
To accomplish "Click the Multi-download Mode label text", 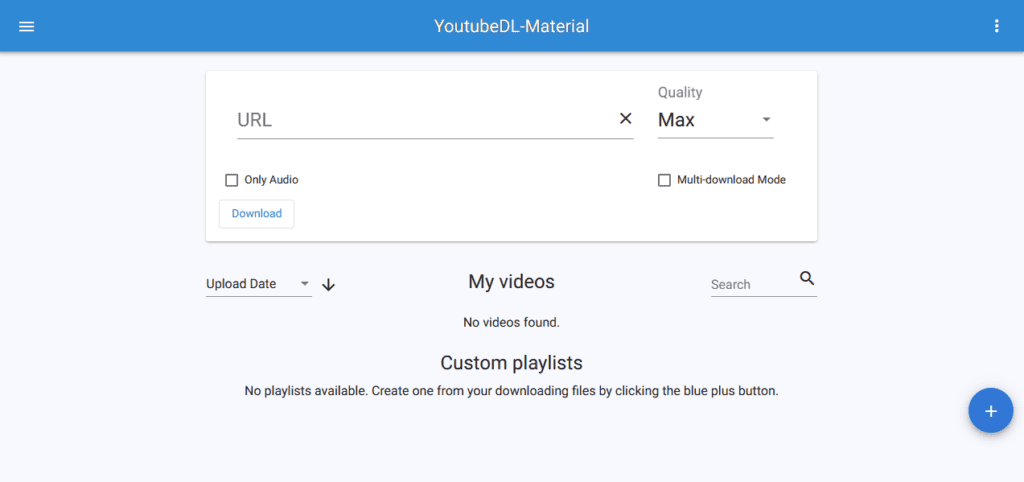I will pyautogui.click(x=731, y=180).
